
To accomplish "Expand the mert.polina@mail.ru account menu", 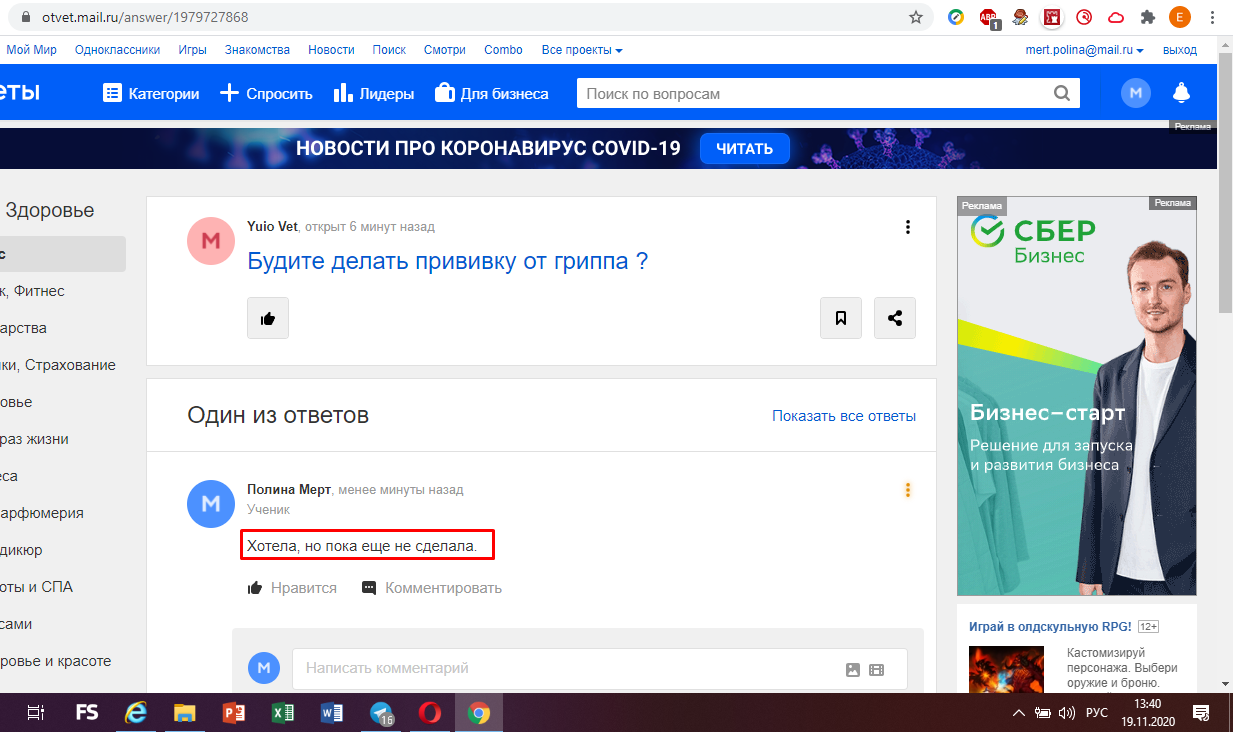I will click(1085, 50).
